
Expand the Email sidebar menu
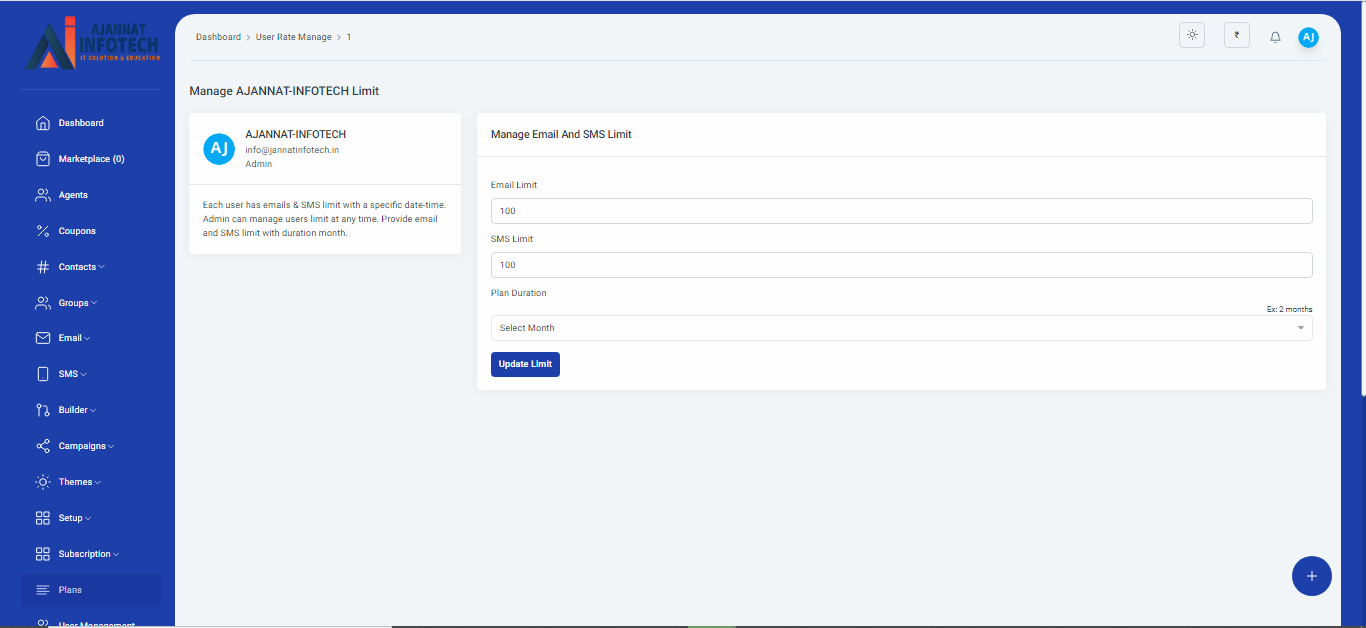pos(73,338)
